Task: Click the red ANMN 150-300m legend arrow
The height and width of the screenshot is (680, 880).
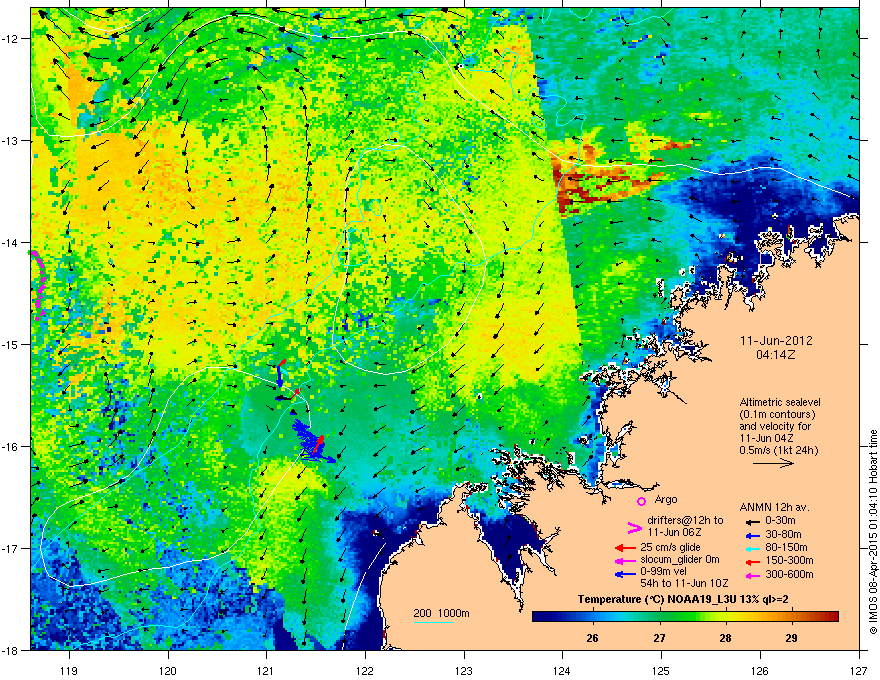Action: click(753, 561)
